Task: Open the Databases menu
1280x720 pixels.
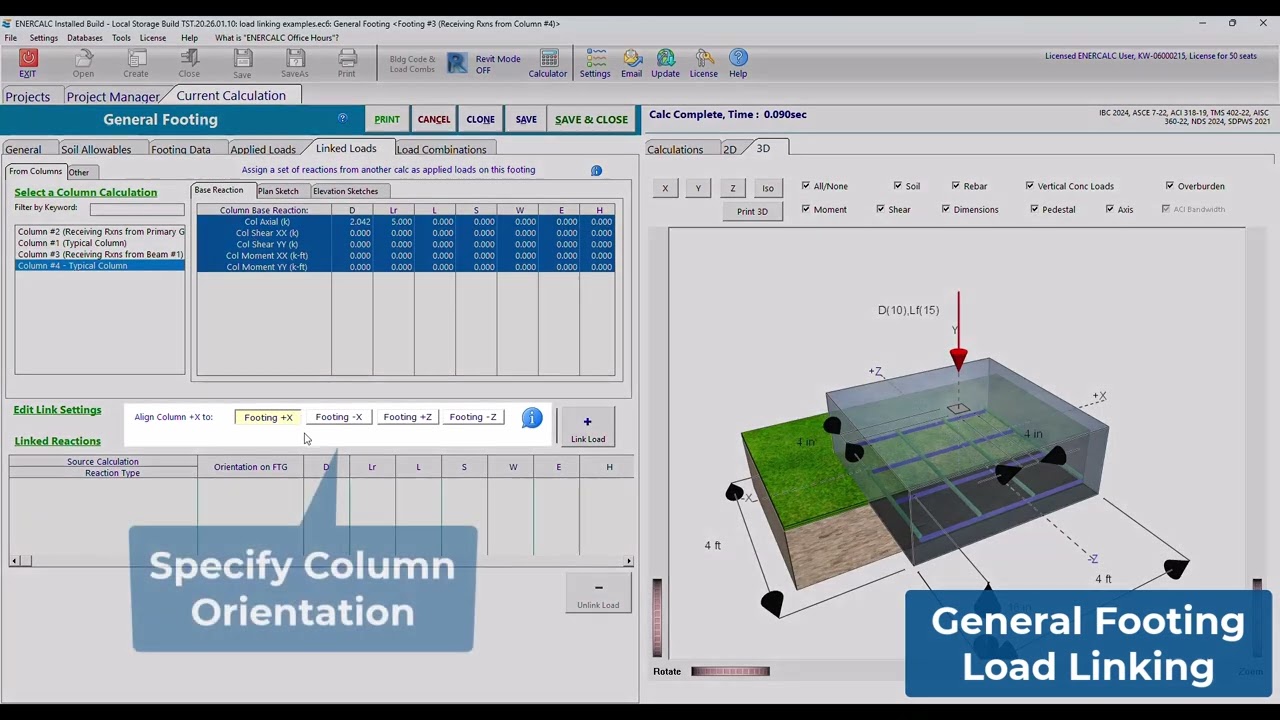Action: (85, 38)
